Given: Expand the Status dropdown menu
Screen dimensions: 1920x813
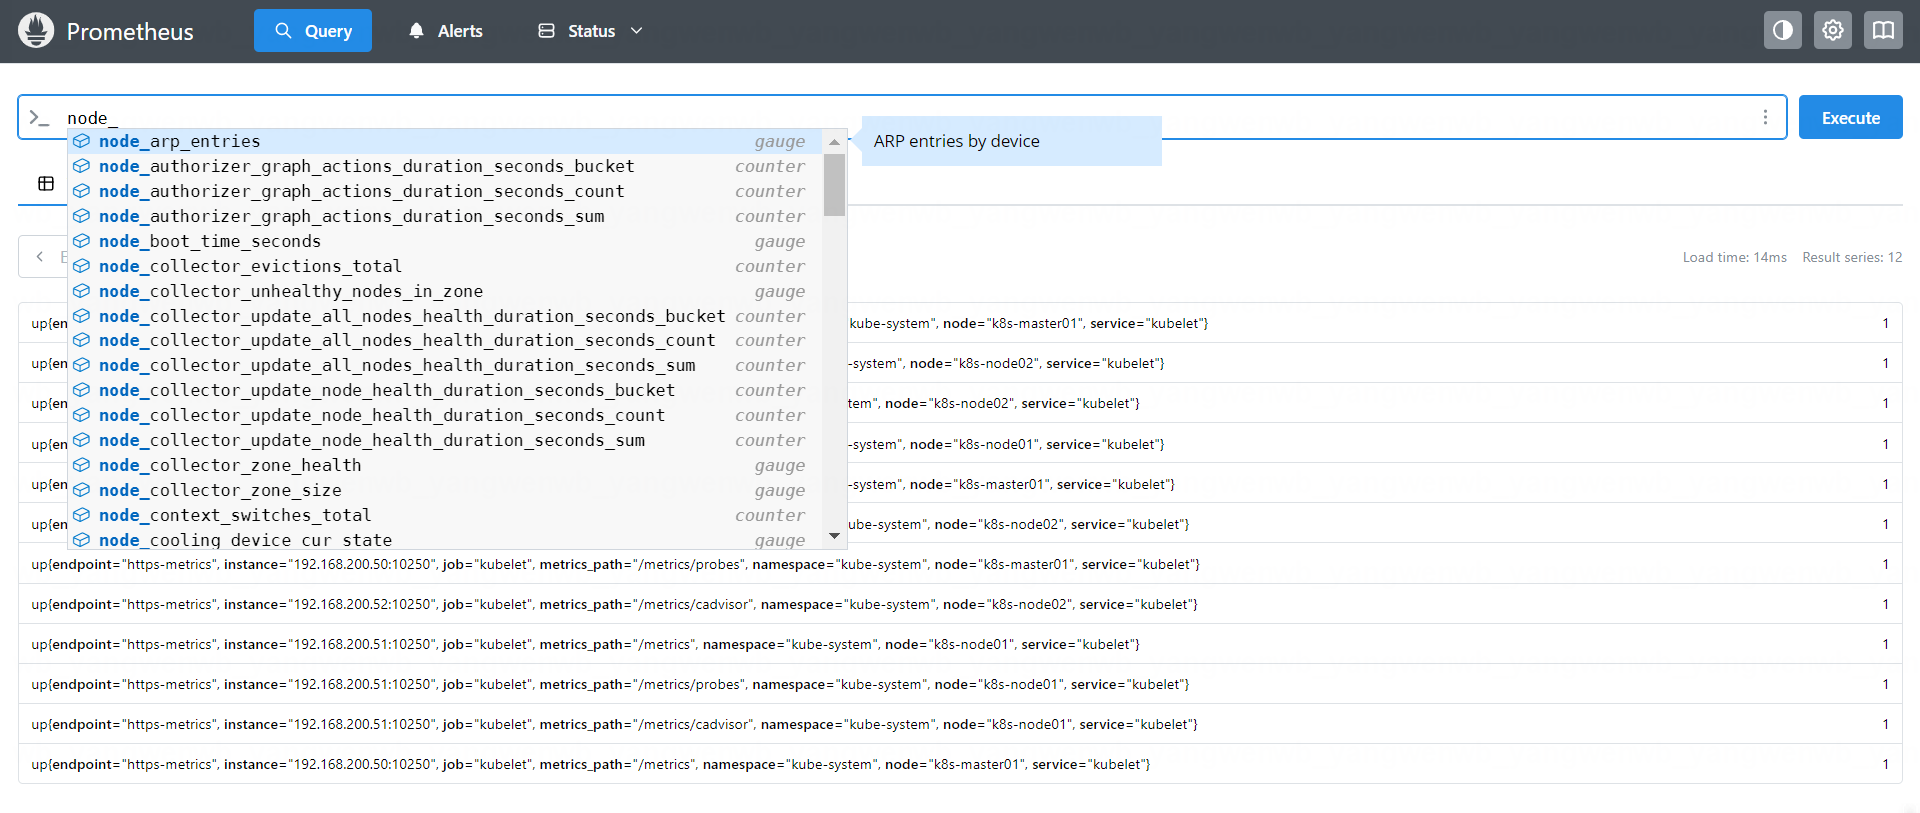Looking at the screenshot, I should pos(590,31).
